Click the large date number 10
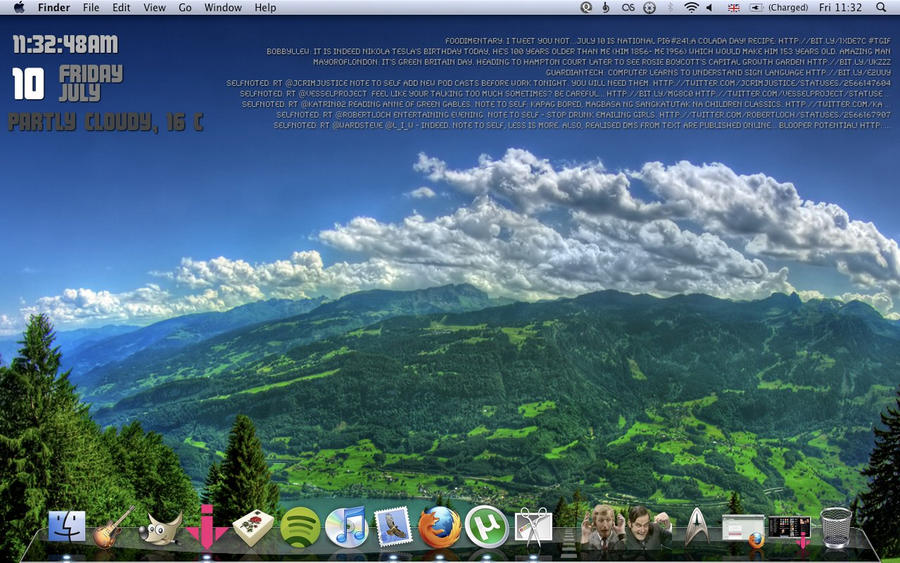The height and width of the screenshot is (563, 900). point(28,84)
